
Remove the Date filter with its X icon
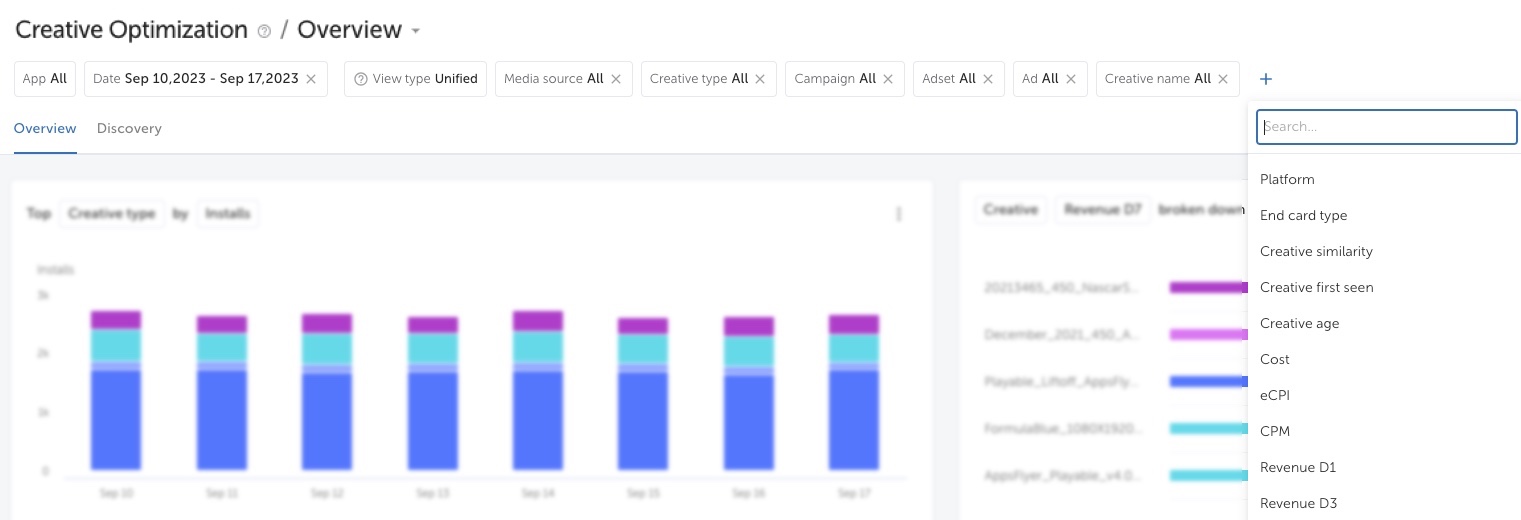tap(311, 79)
